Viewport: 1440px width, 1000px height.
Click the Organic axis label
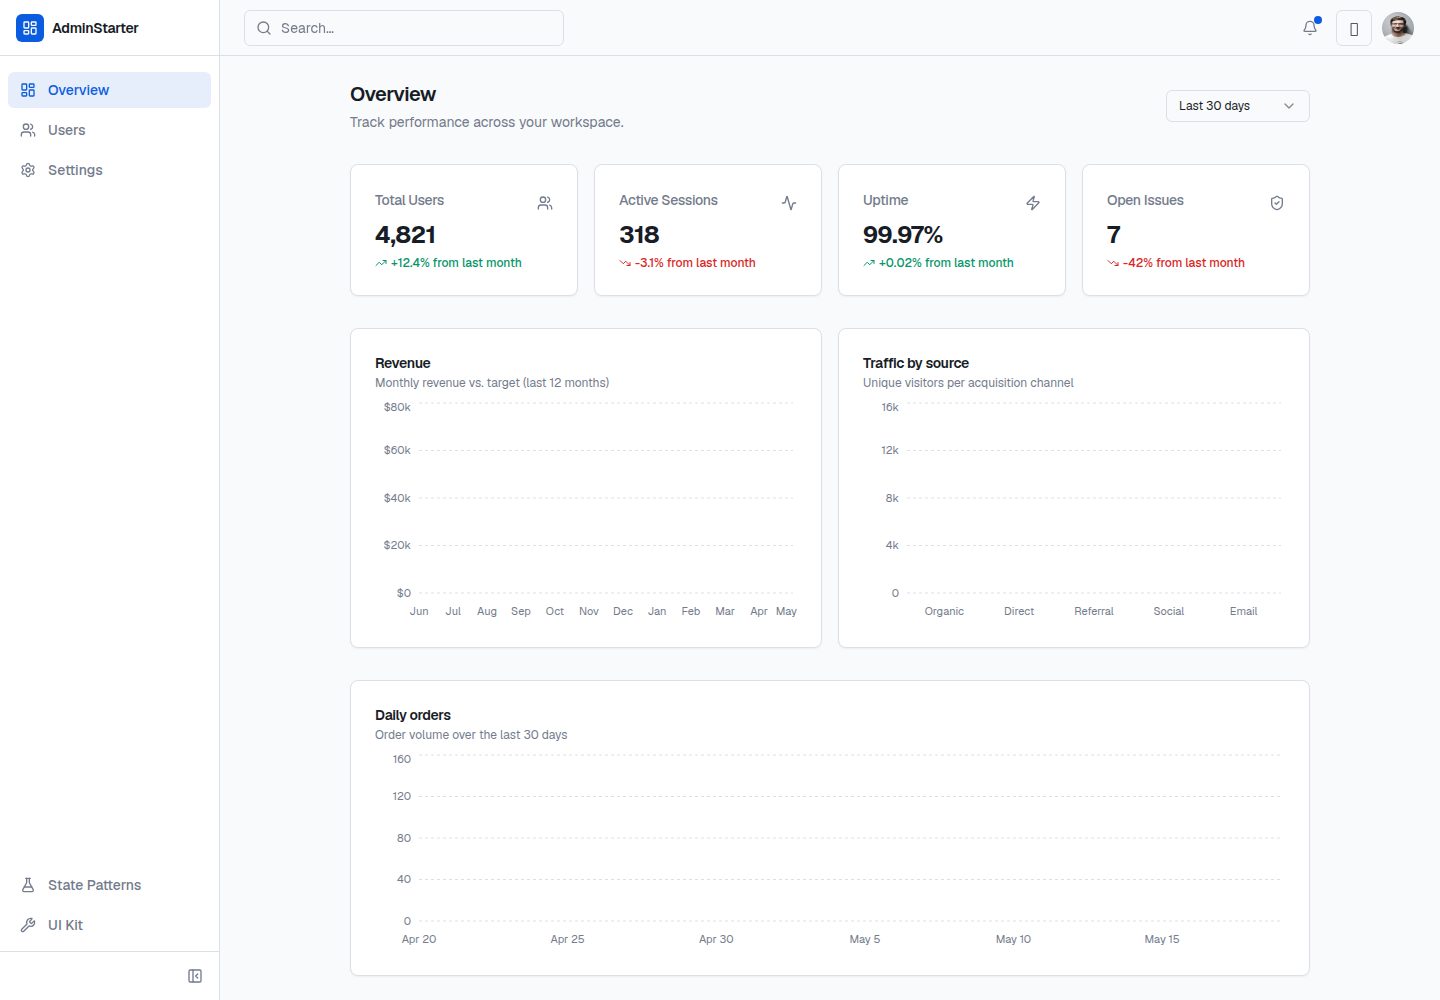click(x=944, y=611)
